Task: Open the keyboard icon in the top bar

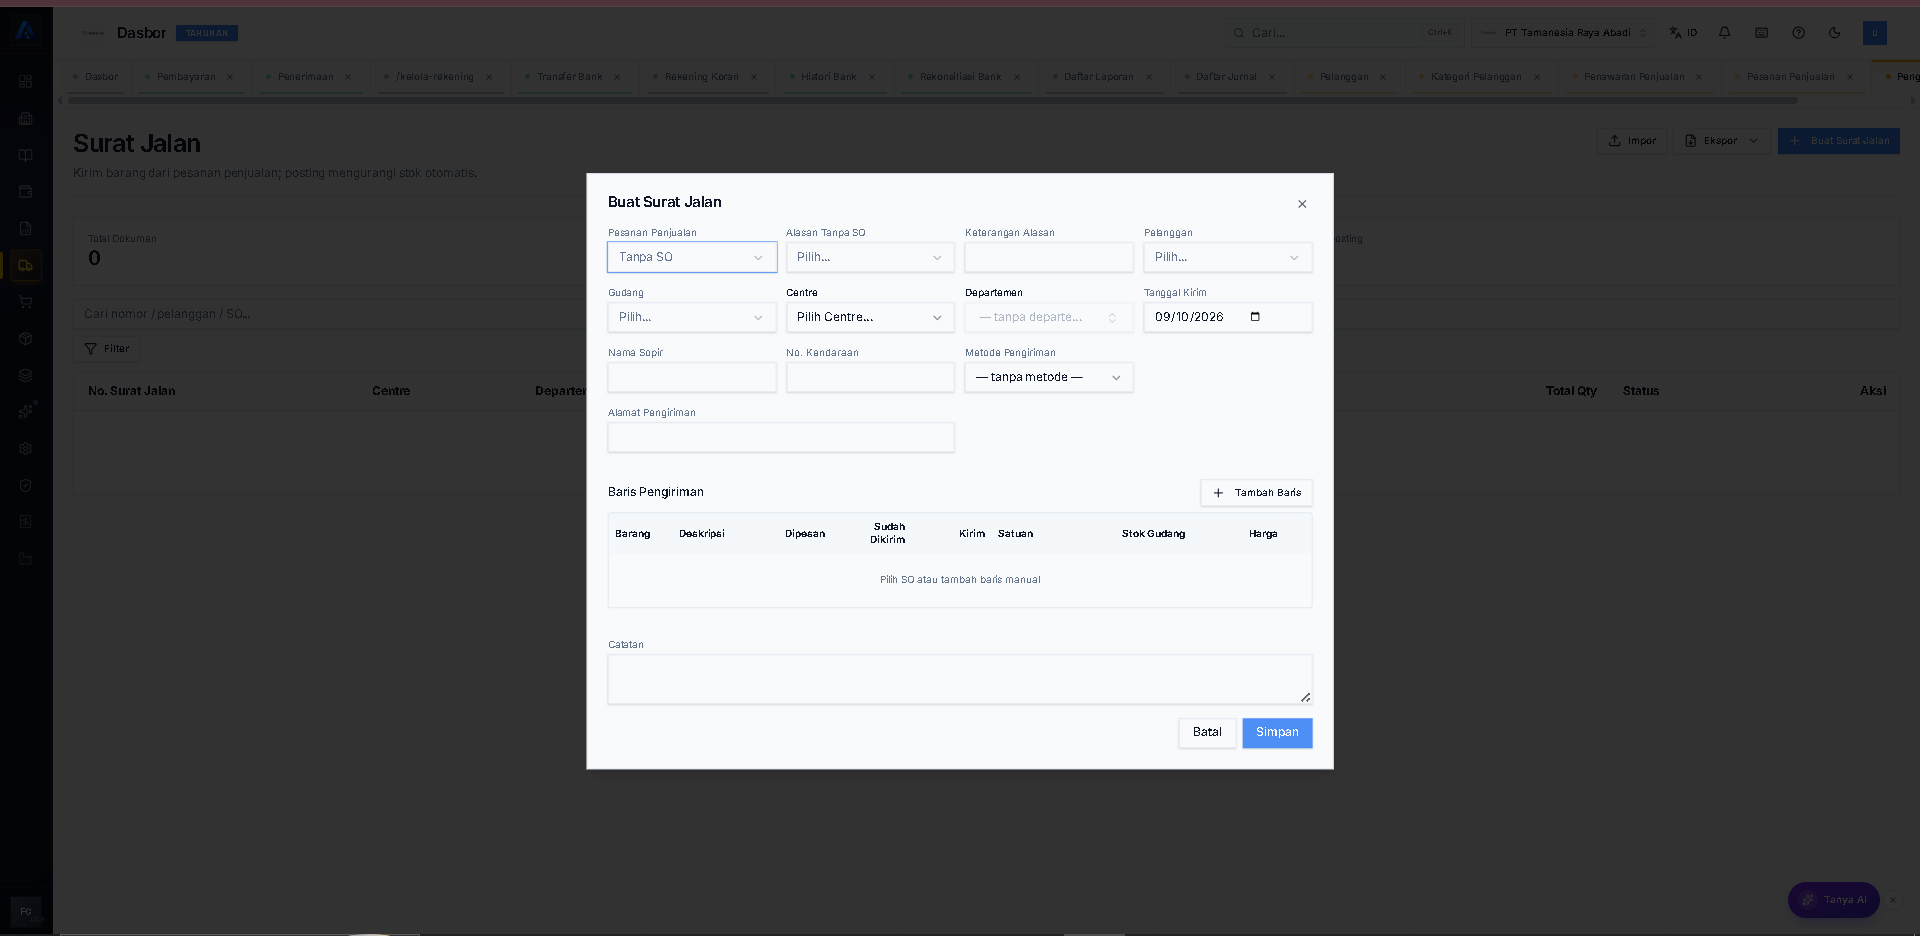Action: [x=1762, y=33]
